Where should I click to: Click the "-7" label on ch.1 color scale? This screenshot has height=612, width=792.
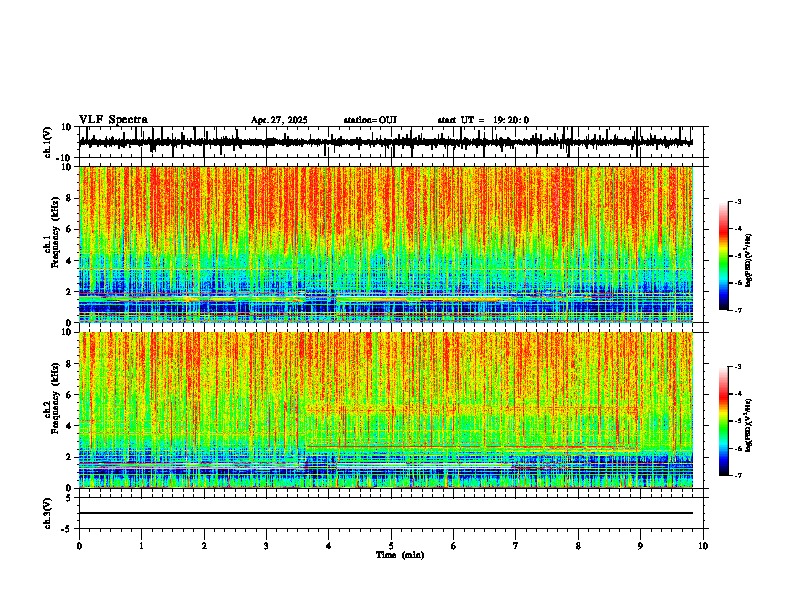737,310
